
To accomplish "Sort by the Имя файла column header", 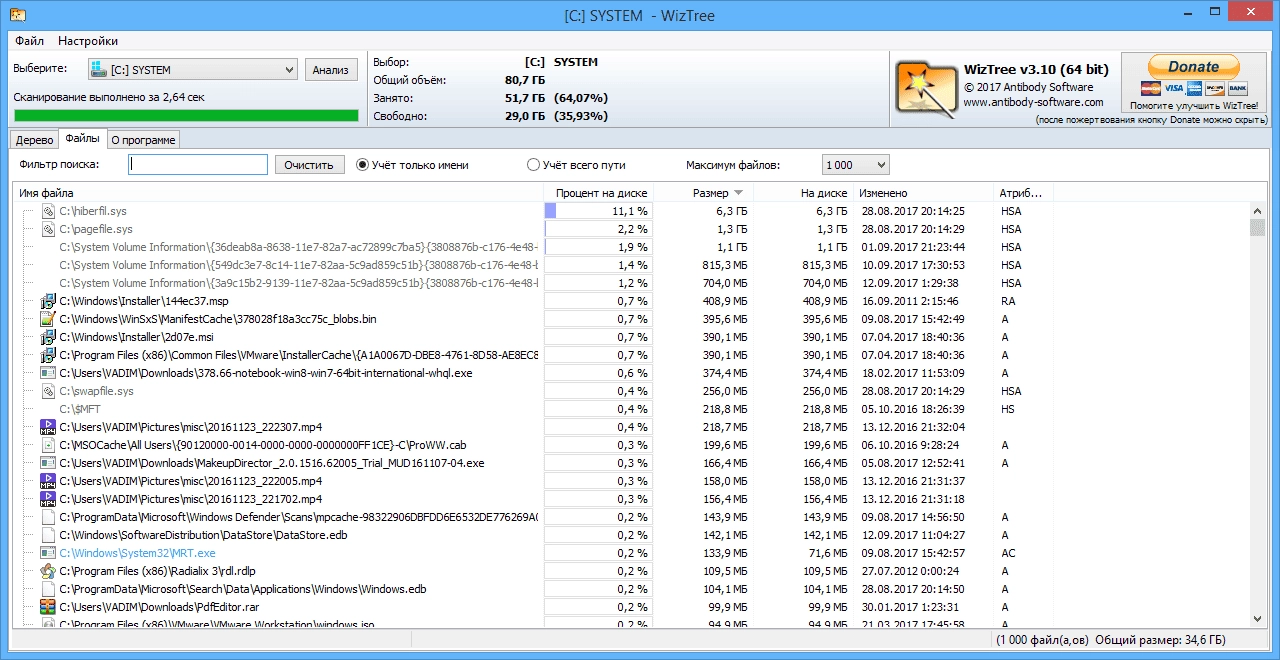I will coord(278,193).
